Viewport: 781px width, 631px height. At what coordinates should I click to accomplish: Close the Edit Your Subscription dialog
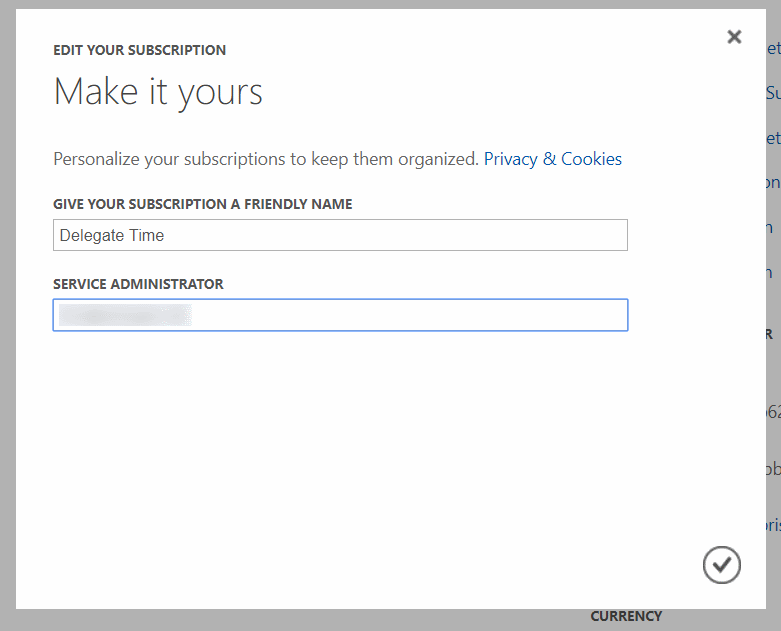tap(734, 37)
